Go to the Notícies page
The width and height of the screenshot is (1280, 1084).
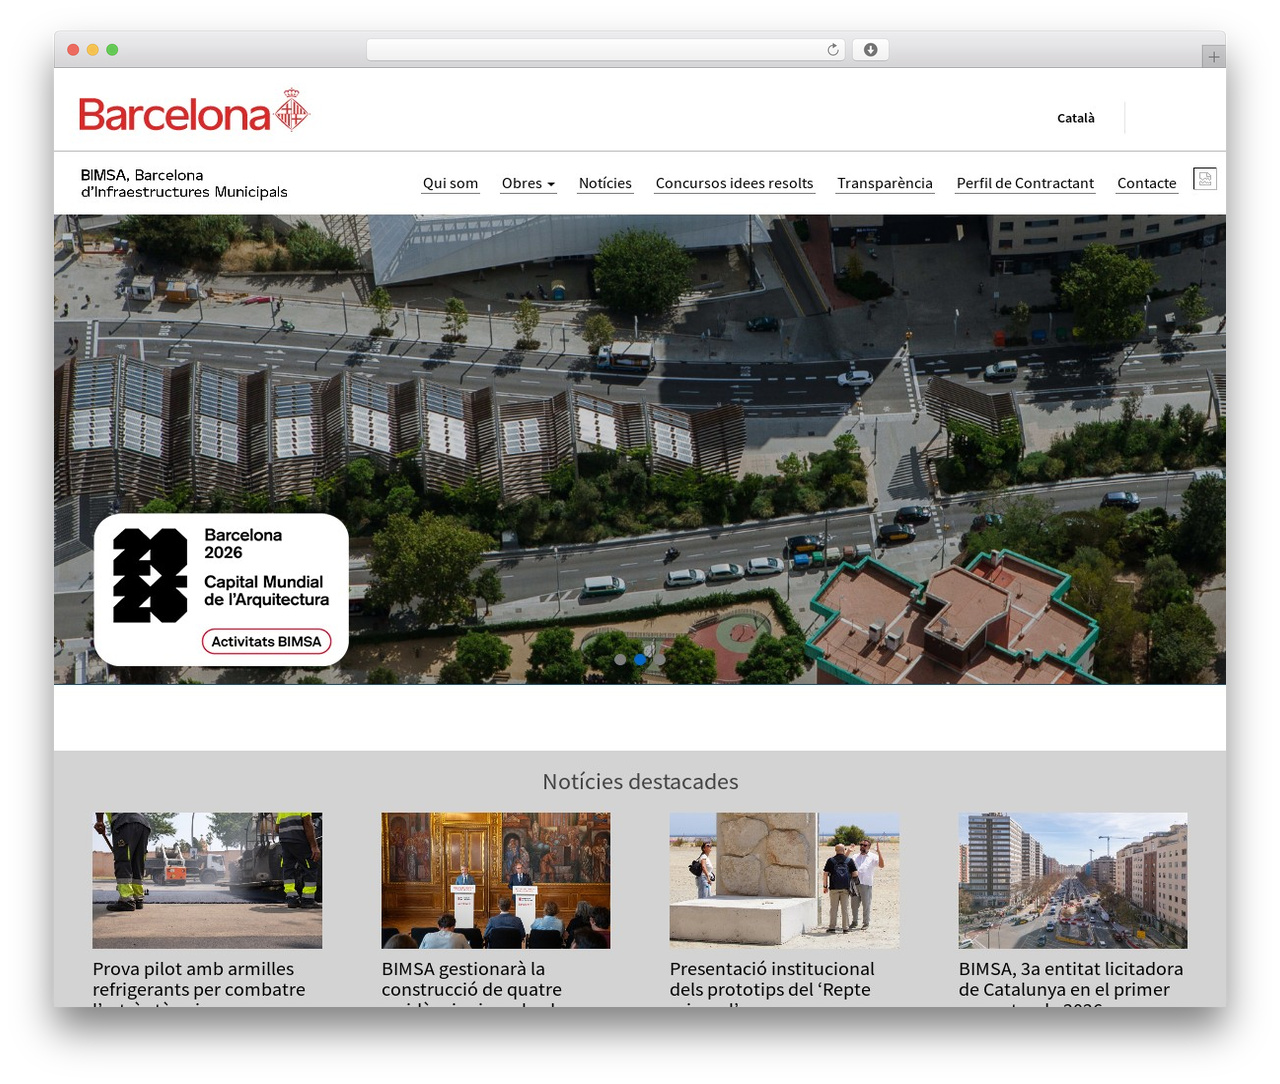tap(605, 183)
